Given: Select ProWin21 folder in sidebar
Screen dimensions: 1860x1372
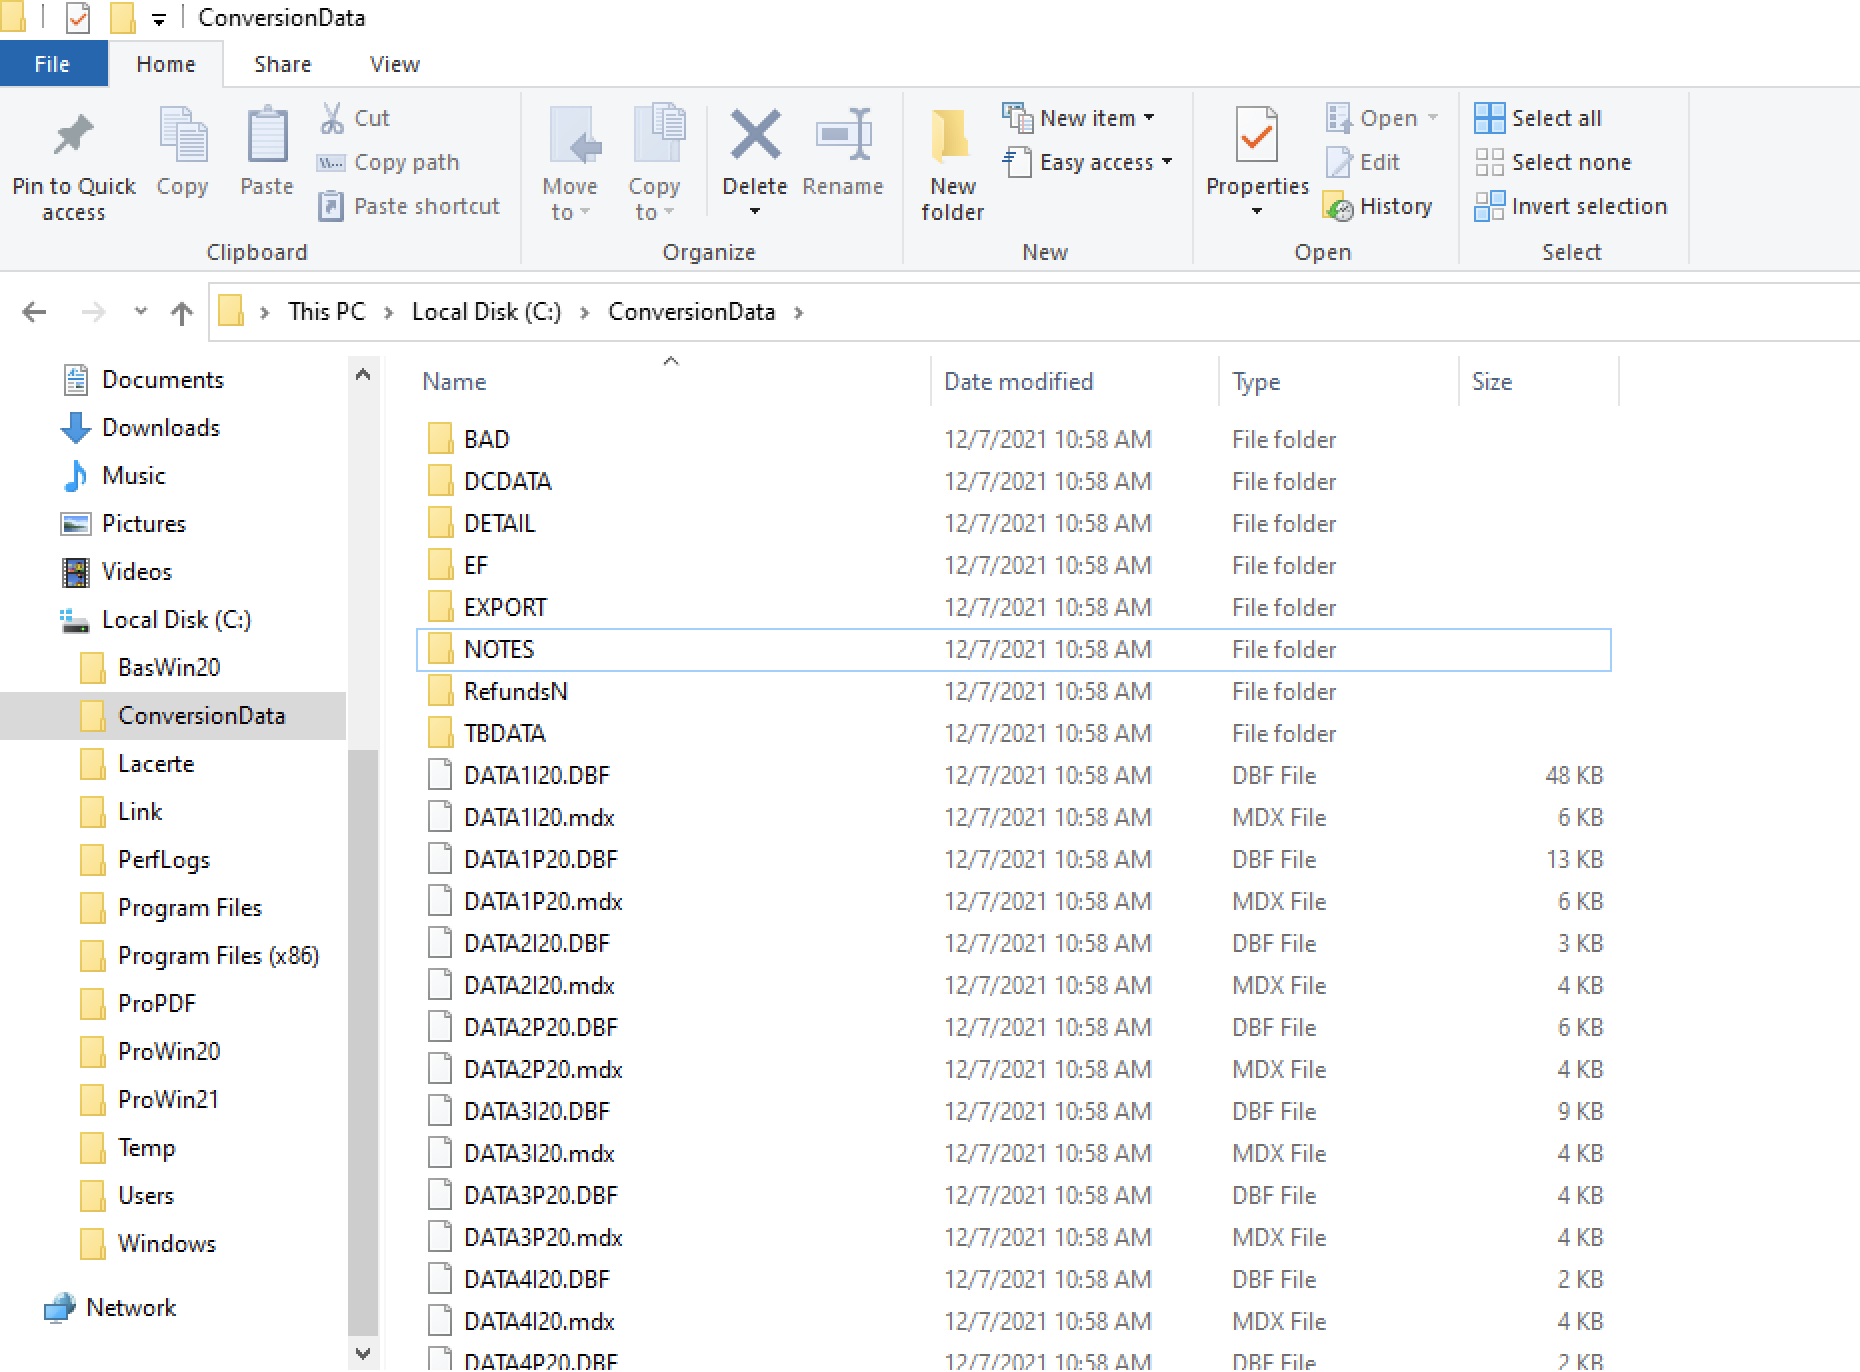Looking at the screenshot, I should 150,1100.
